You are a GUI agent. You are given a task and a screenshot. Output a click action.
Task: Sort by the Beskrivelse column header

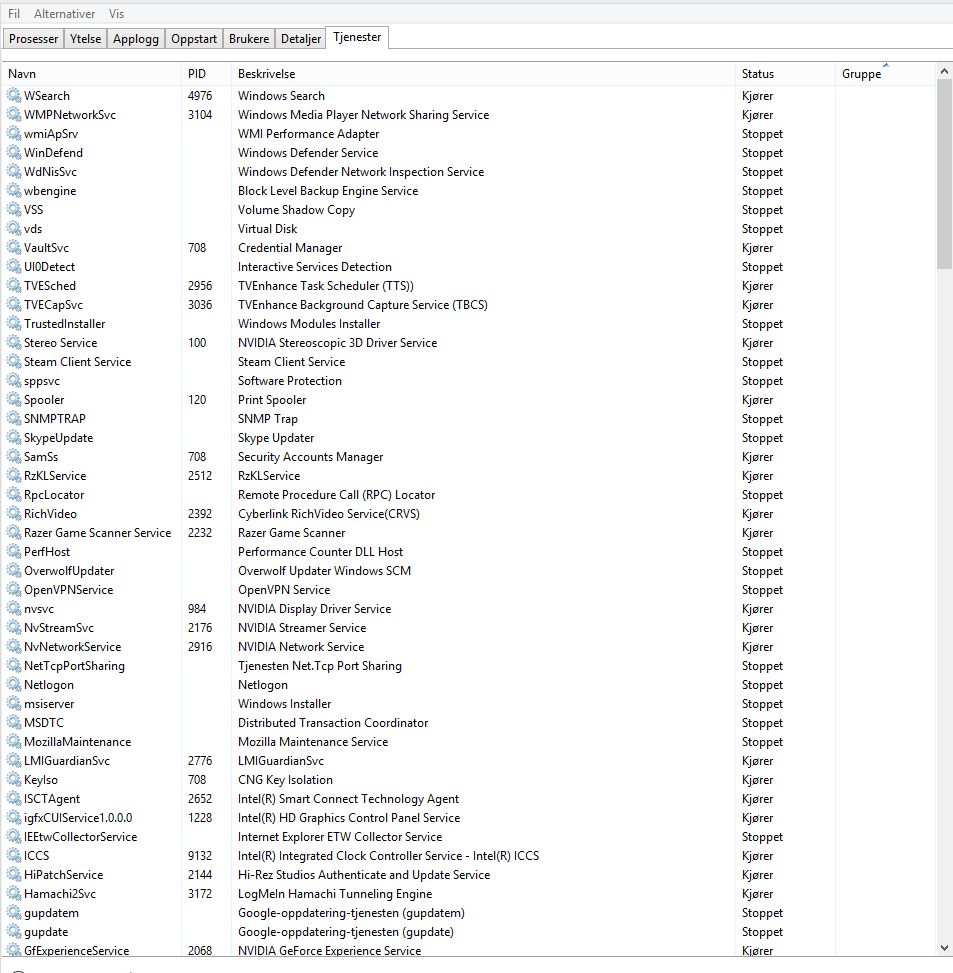click(483, 74)
